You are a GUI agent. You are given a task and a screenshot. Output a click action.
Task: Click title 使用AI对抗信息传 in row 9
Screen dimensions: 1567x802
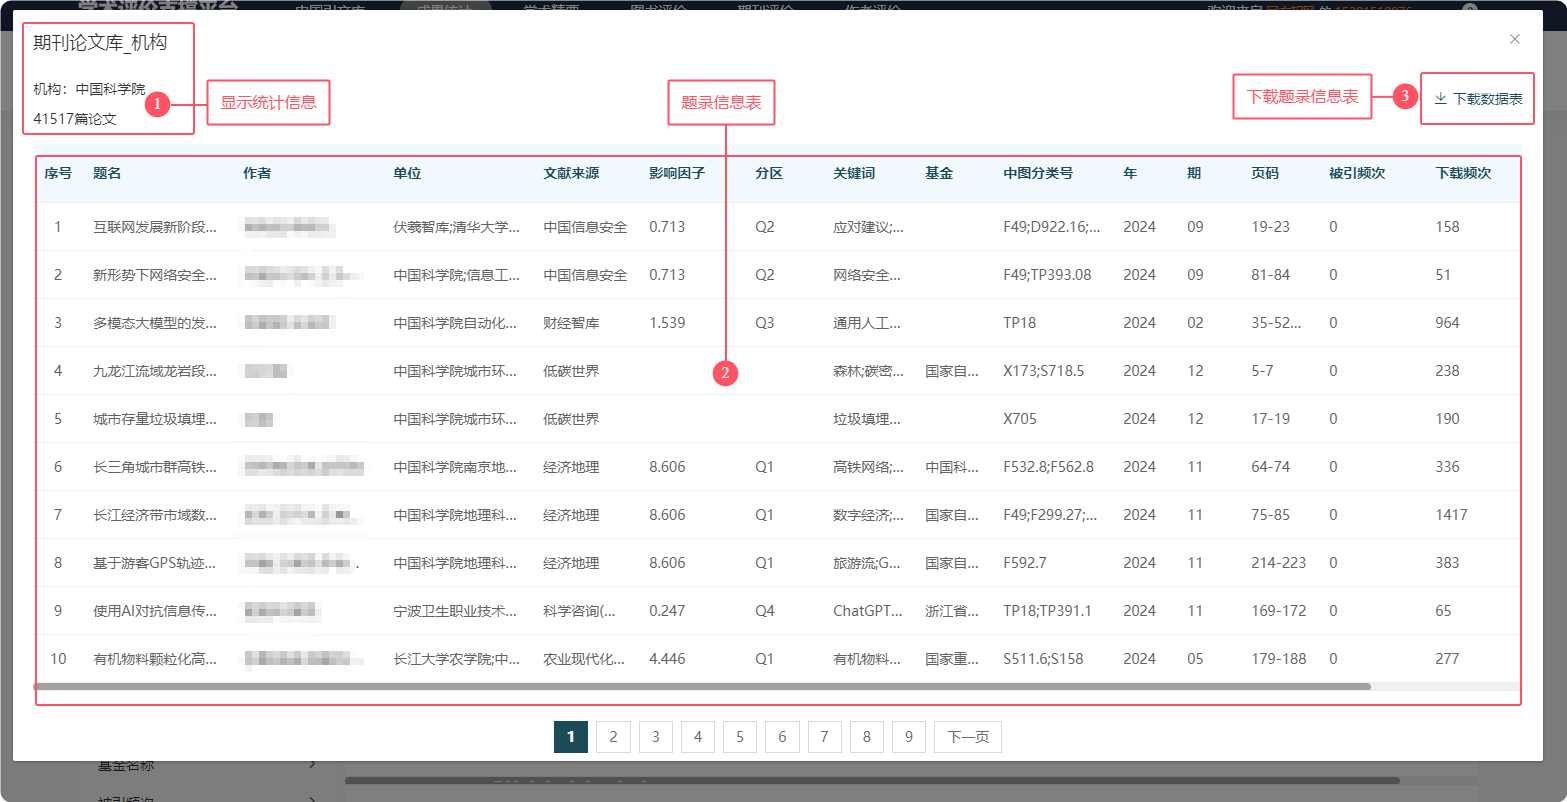click(155, 611)
